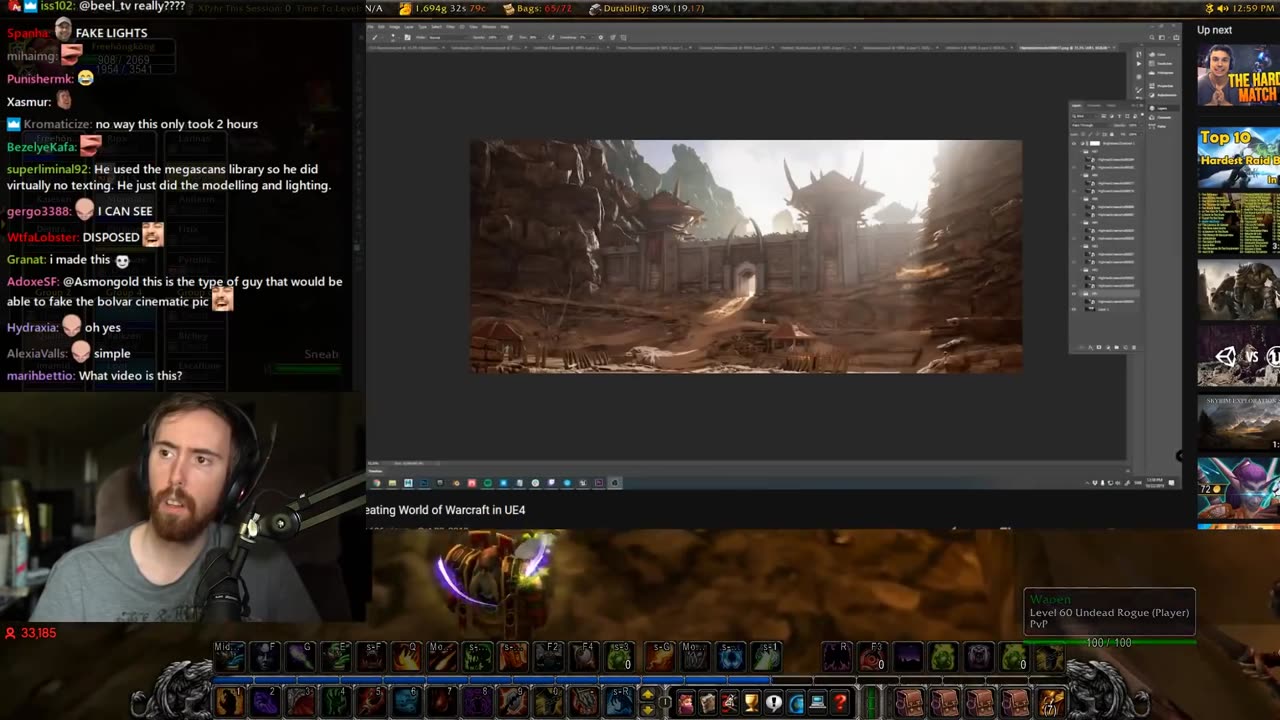Use the item bound to F3

[873, 656]
